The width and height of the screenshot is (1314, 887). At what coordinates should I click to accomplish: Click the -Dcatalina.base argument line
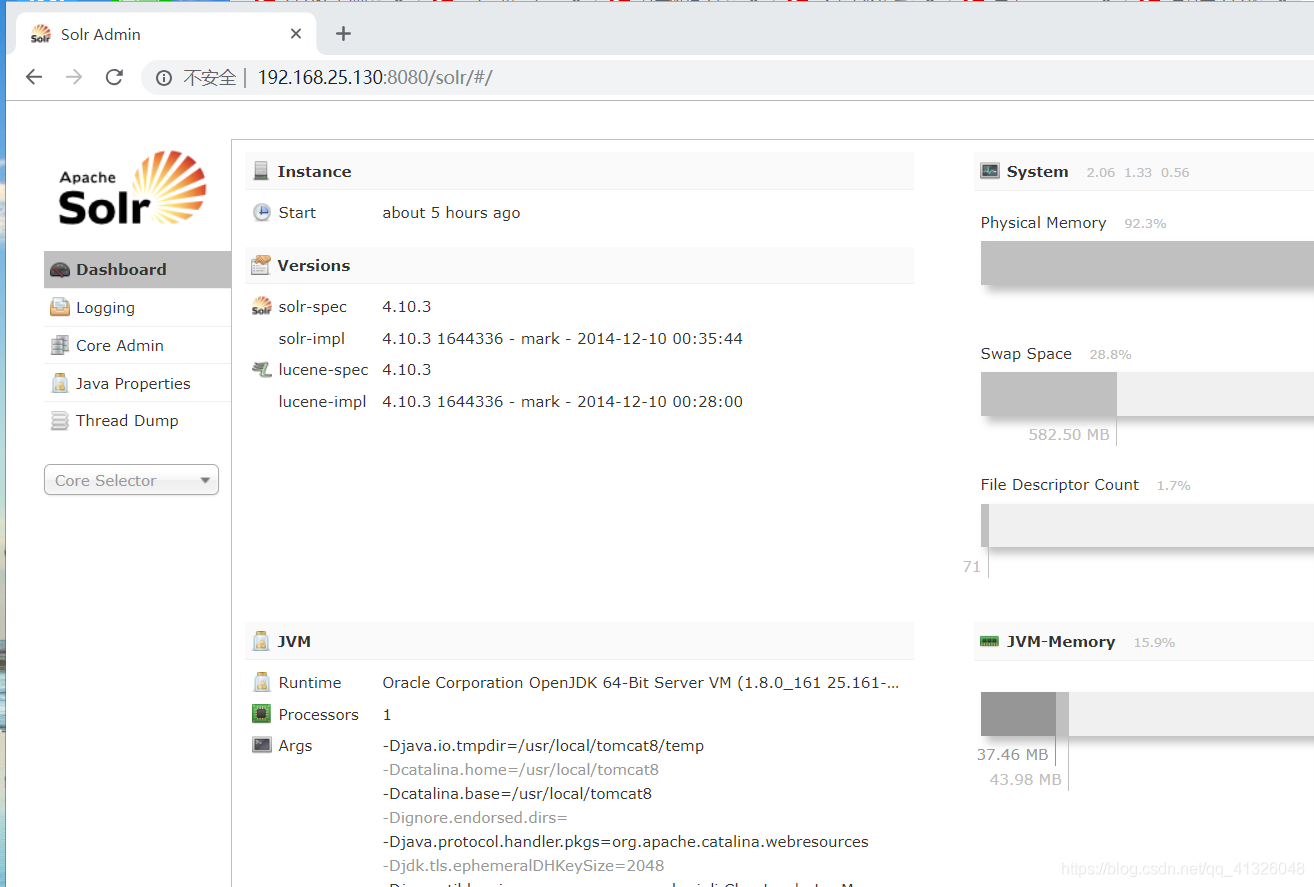pyautogui.click(x=517, y=794)
